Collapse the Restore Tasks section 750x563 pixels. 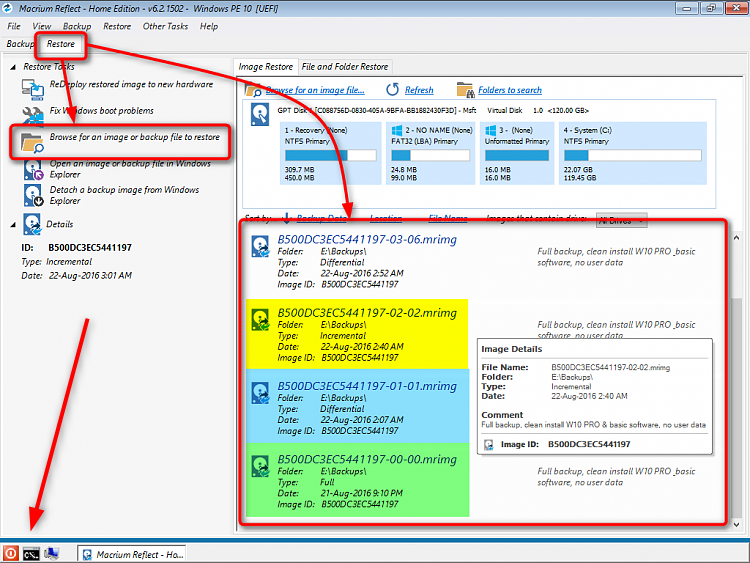[13, 67]
